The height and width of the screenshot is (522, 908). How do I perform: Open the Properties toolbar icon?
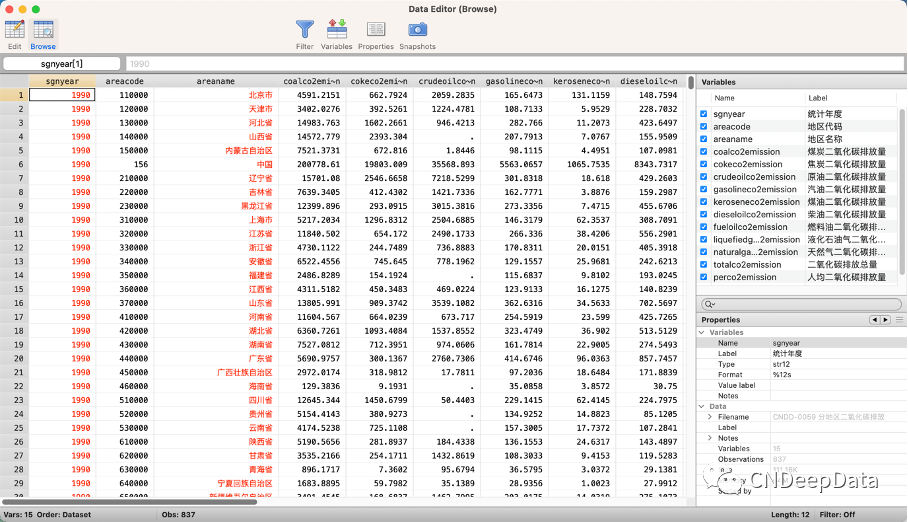coord(376,29)
